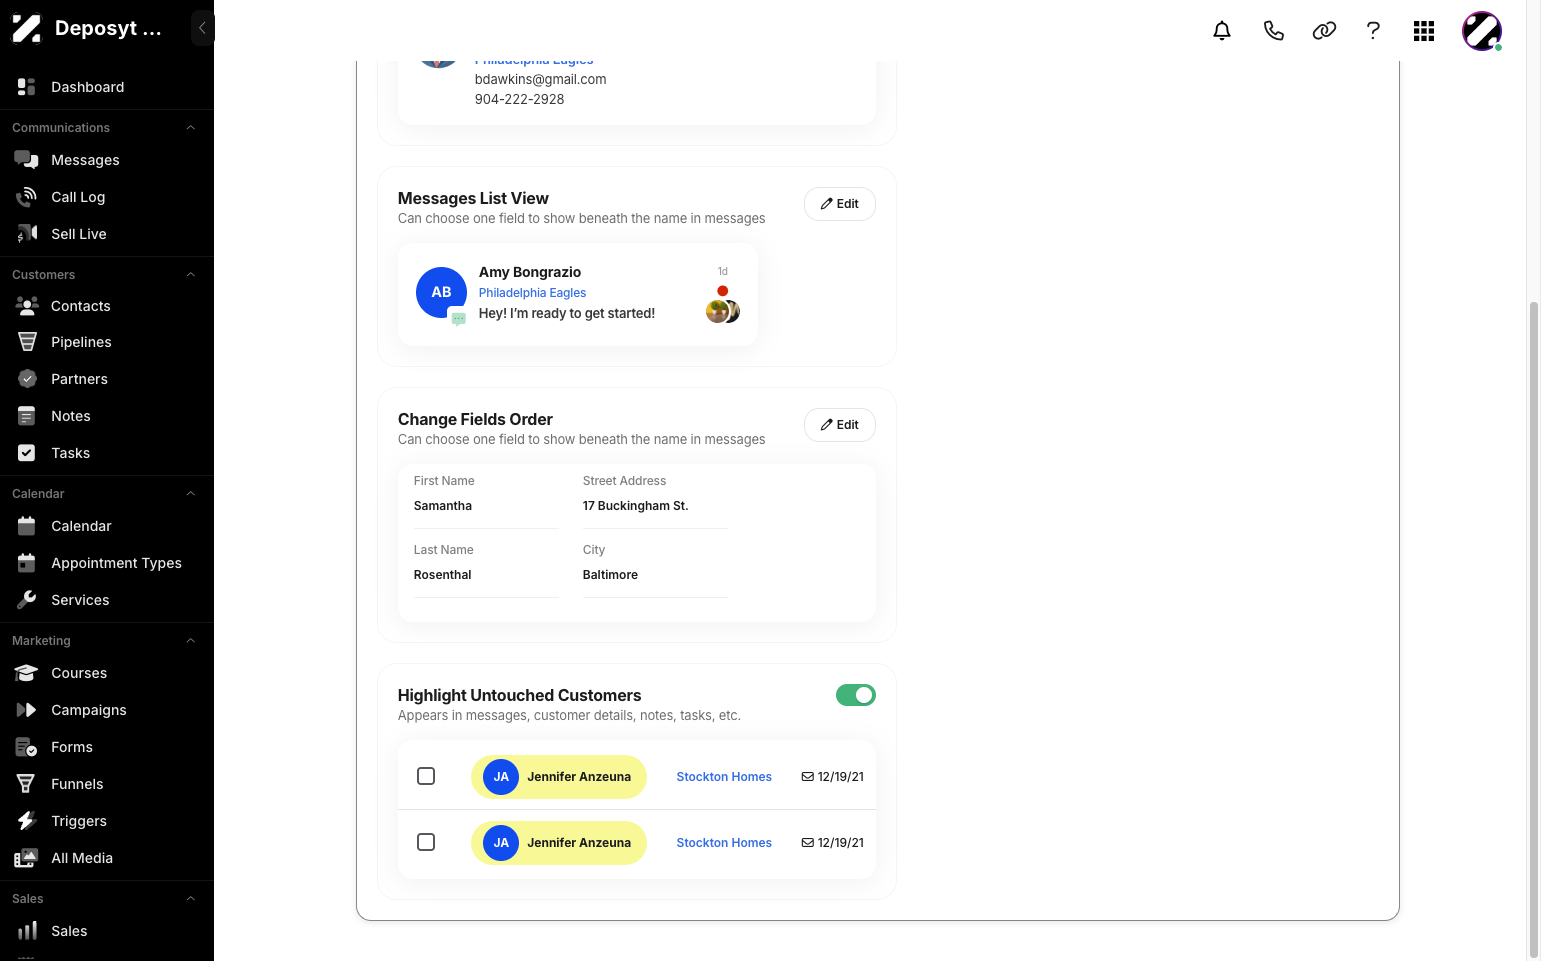Image resolution: width=1541 pixels, height=961 pixels.
Task: Click the Forms icon in sidebar
Action: [27, 747]
